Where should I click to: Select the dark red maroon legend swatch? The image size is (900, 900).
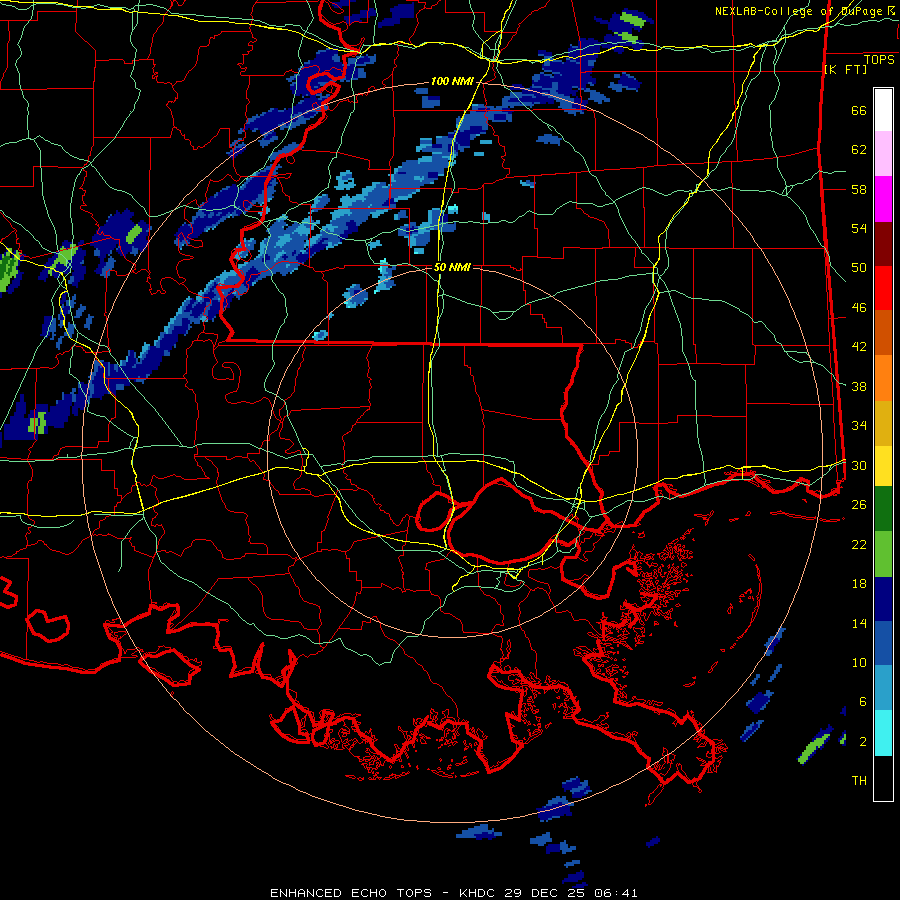click(x=883, y=243)
